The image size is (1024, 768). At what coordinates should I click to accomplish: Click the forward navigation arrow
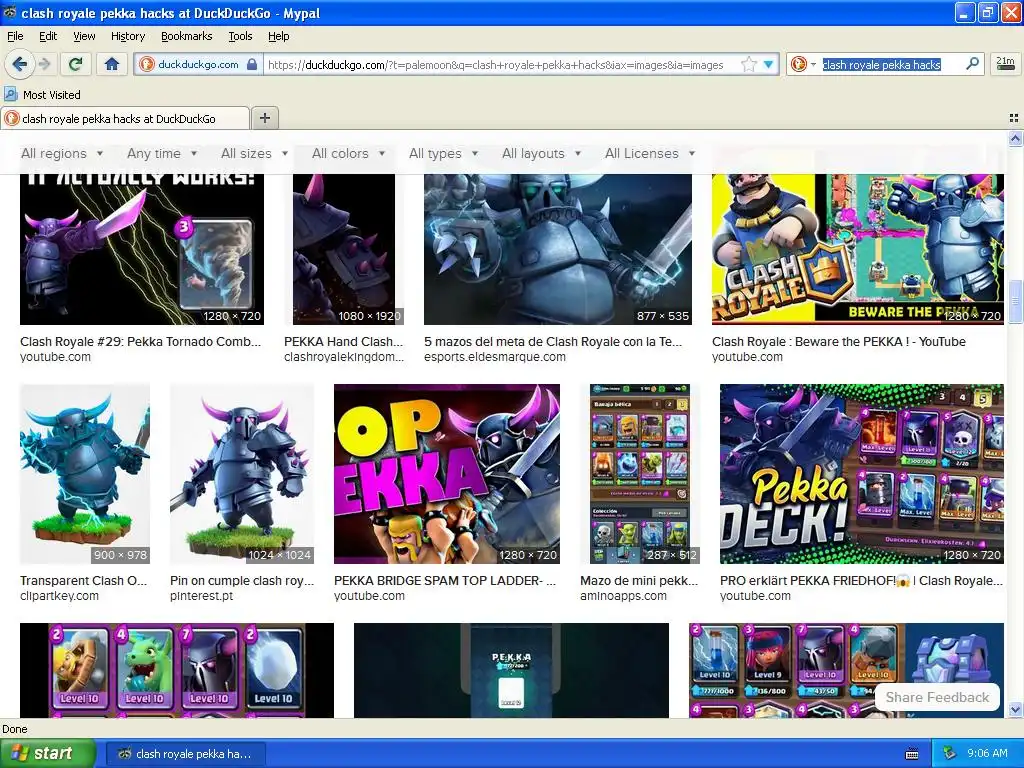coord(44,64)
